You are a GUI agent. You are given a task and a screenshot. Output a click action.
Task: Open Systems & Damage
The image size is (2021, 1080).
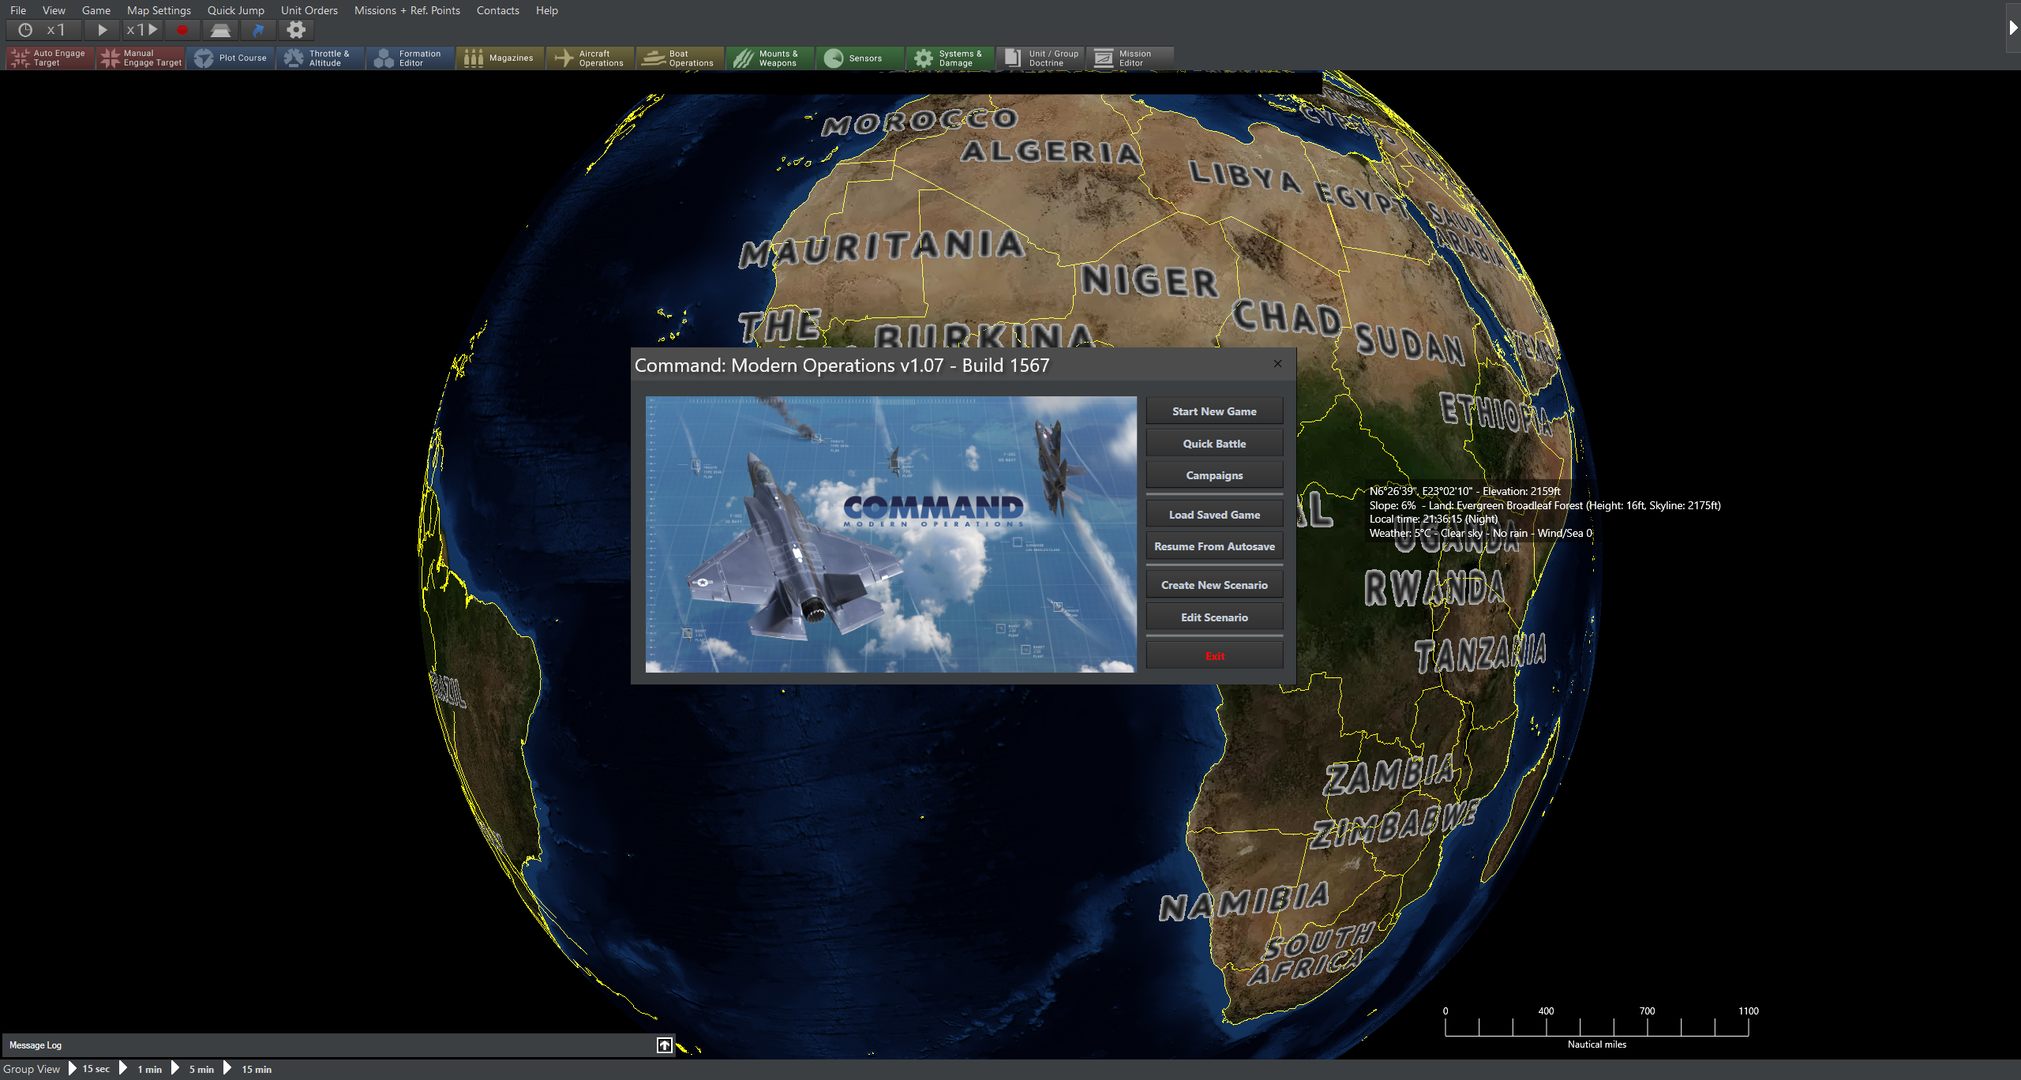950,58
